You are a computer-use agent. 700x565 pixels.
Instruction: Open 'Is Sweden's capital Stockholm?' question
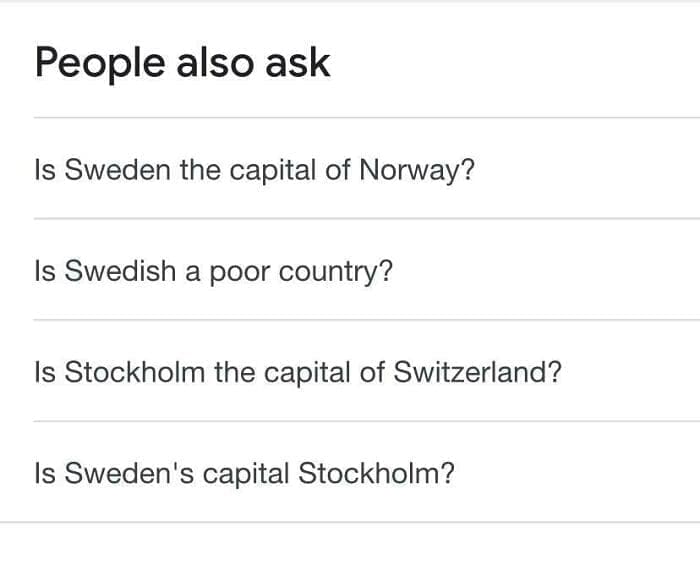pos(244,472)
